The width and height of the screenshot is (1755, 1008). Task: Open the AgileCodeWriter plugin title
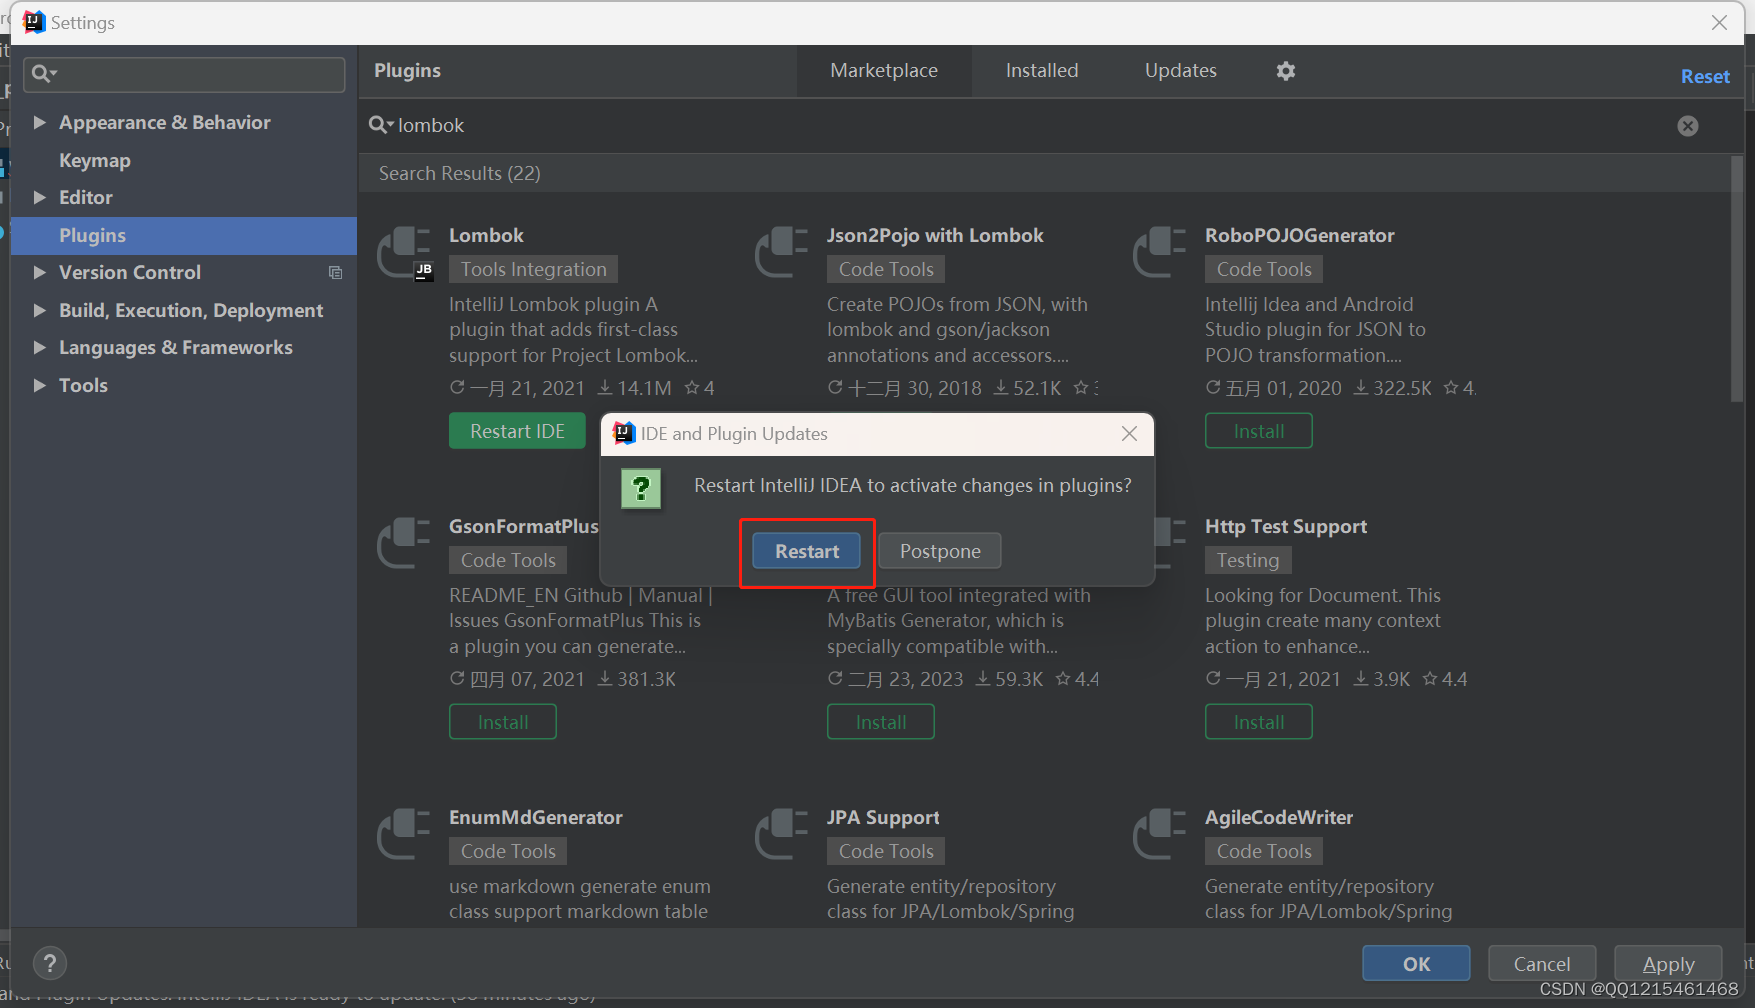click(1279, 817)
